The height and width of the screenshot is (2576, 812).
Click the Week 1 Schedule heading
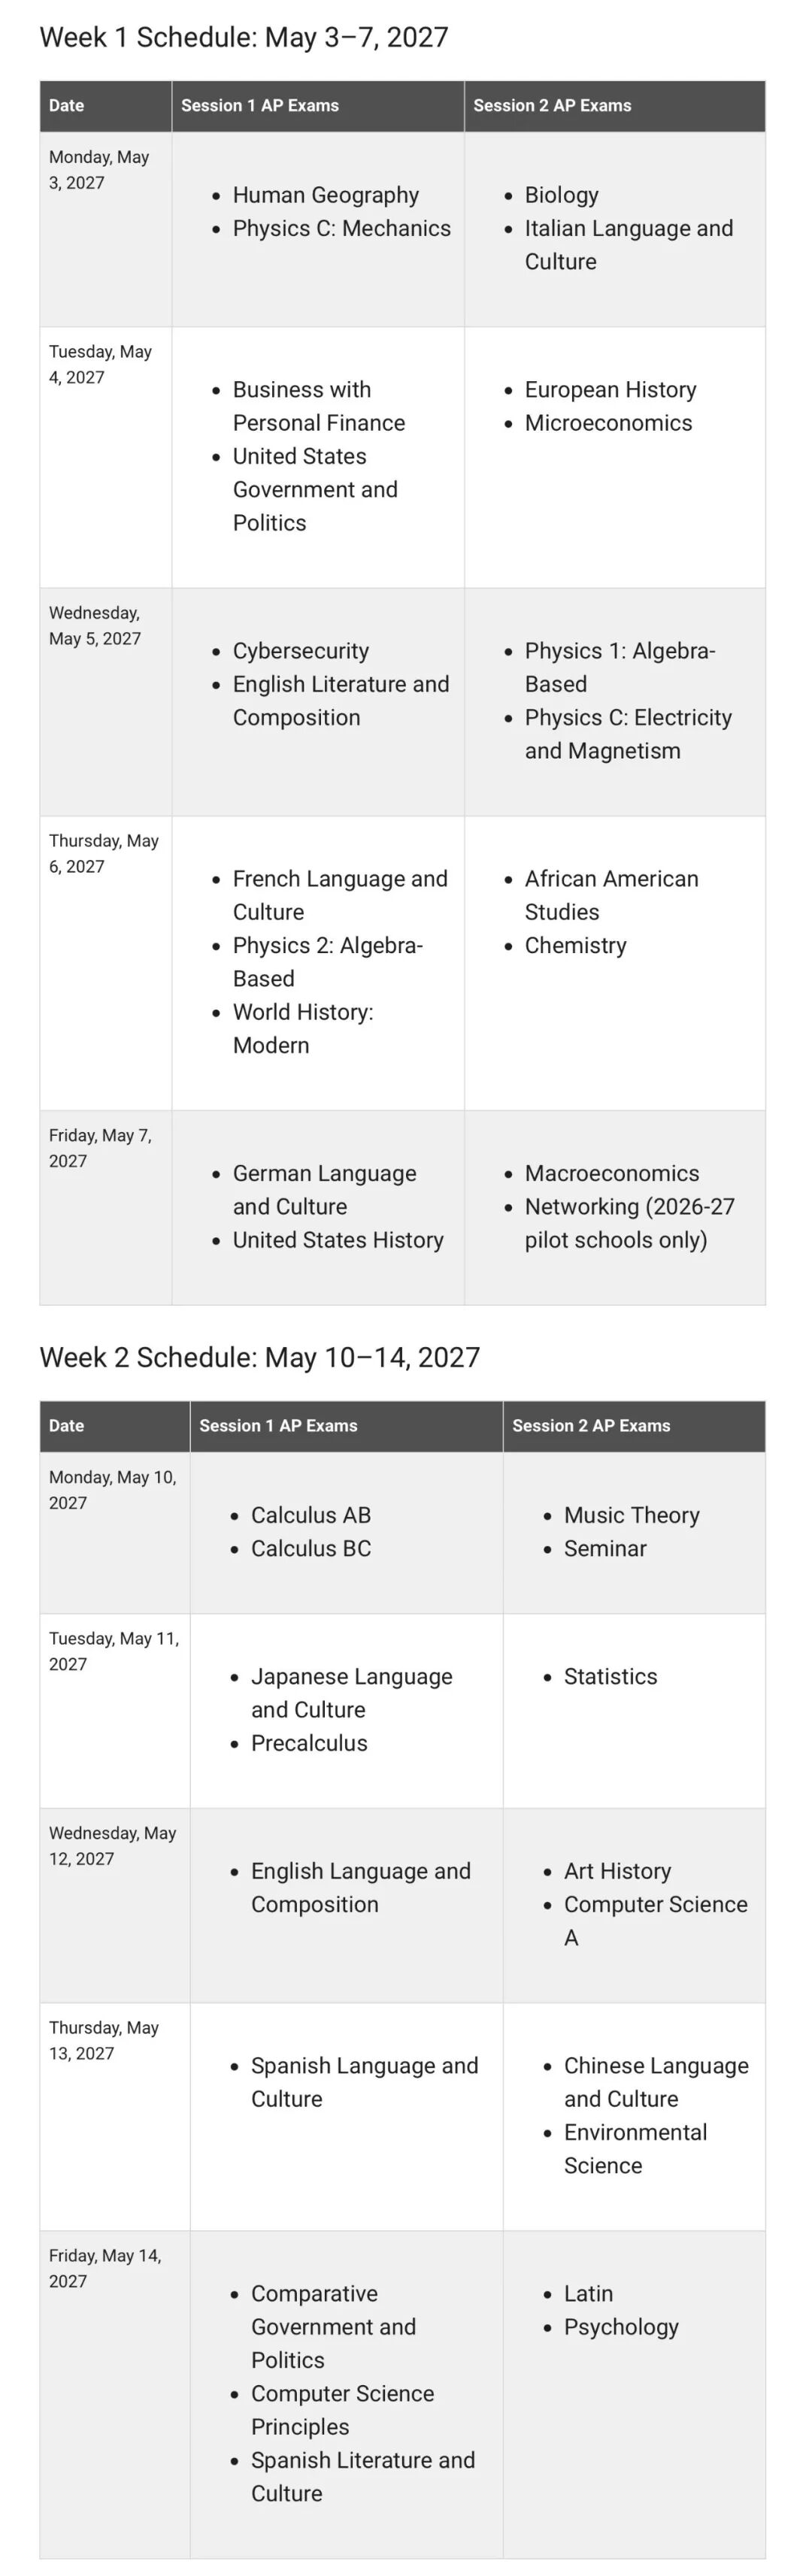coord(244,37)
